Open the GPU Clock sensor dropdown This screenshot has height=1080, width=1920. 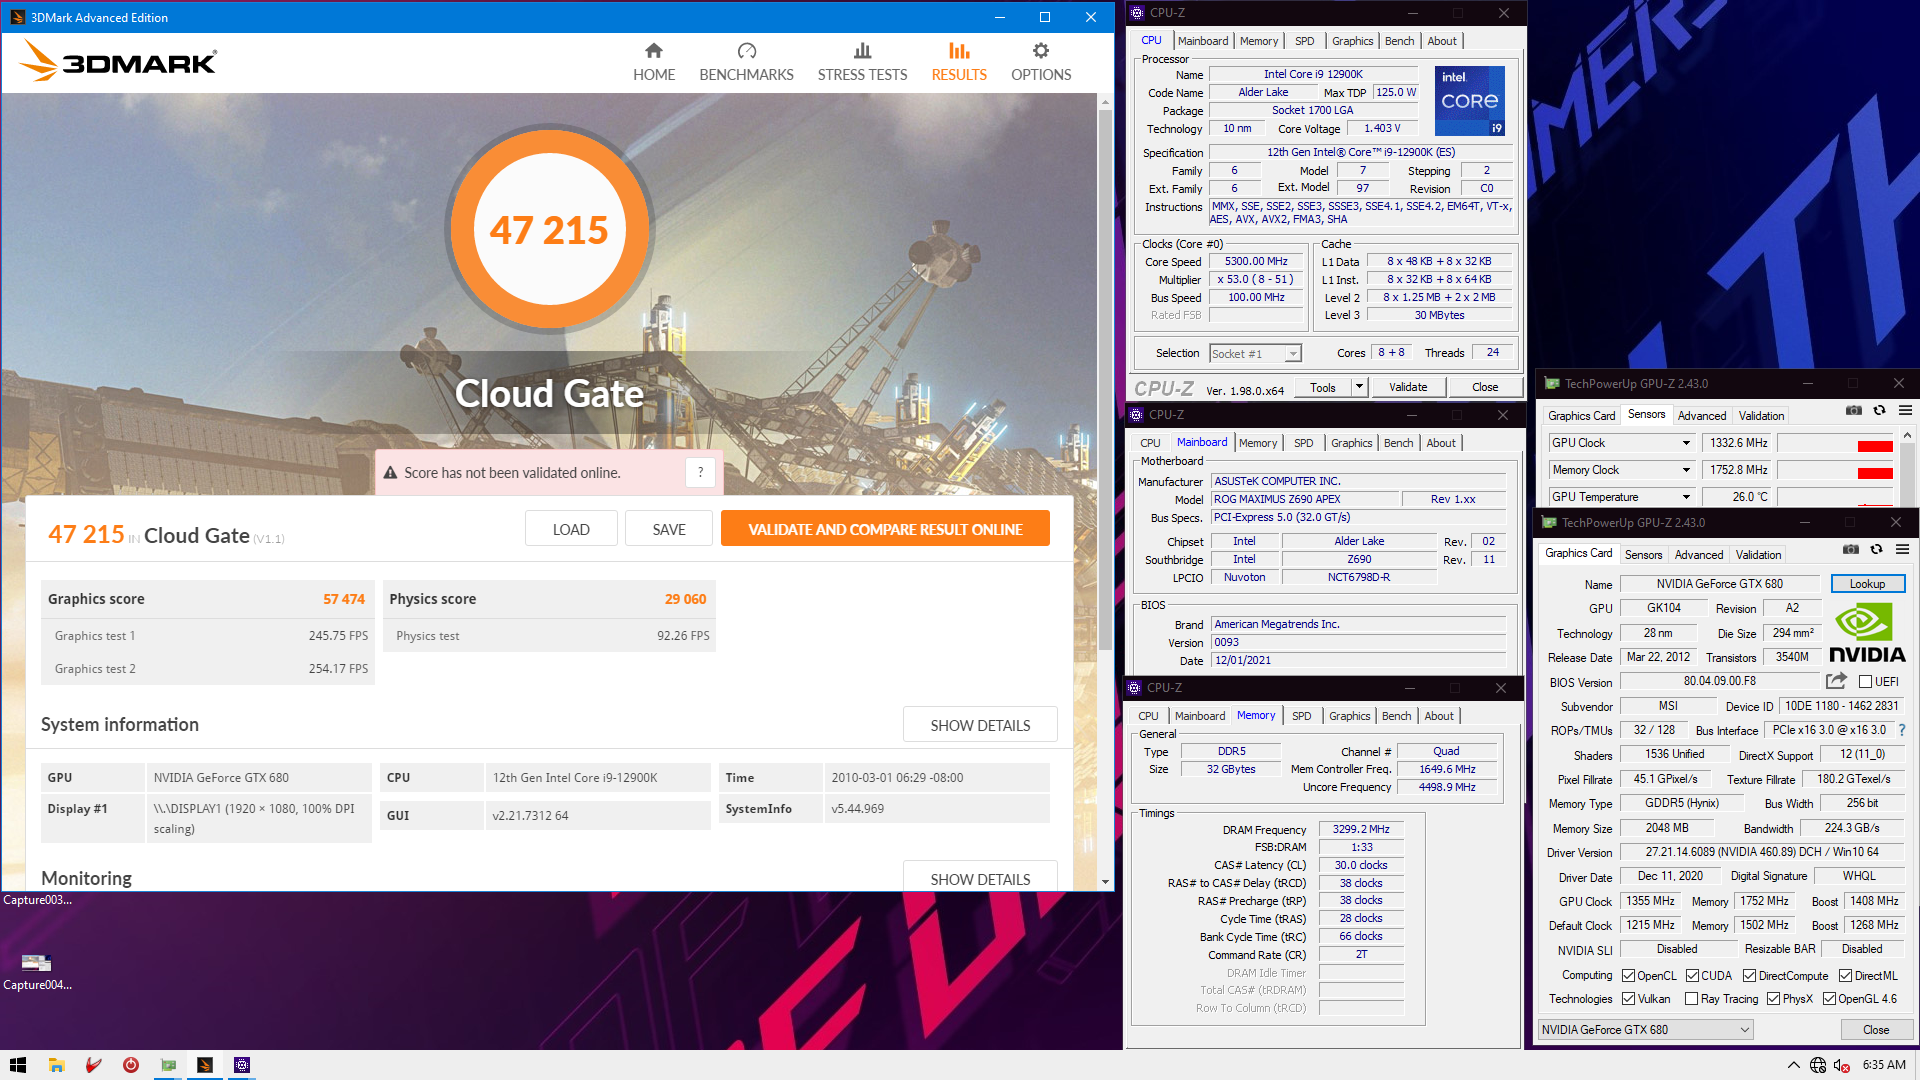(x=1686, y=443)
